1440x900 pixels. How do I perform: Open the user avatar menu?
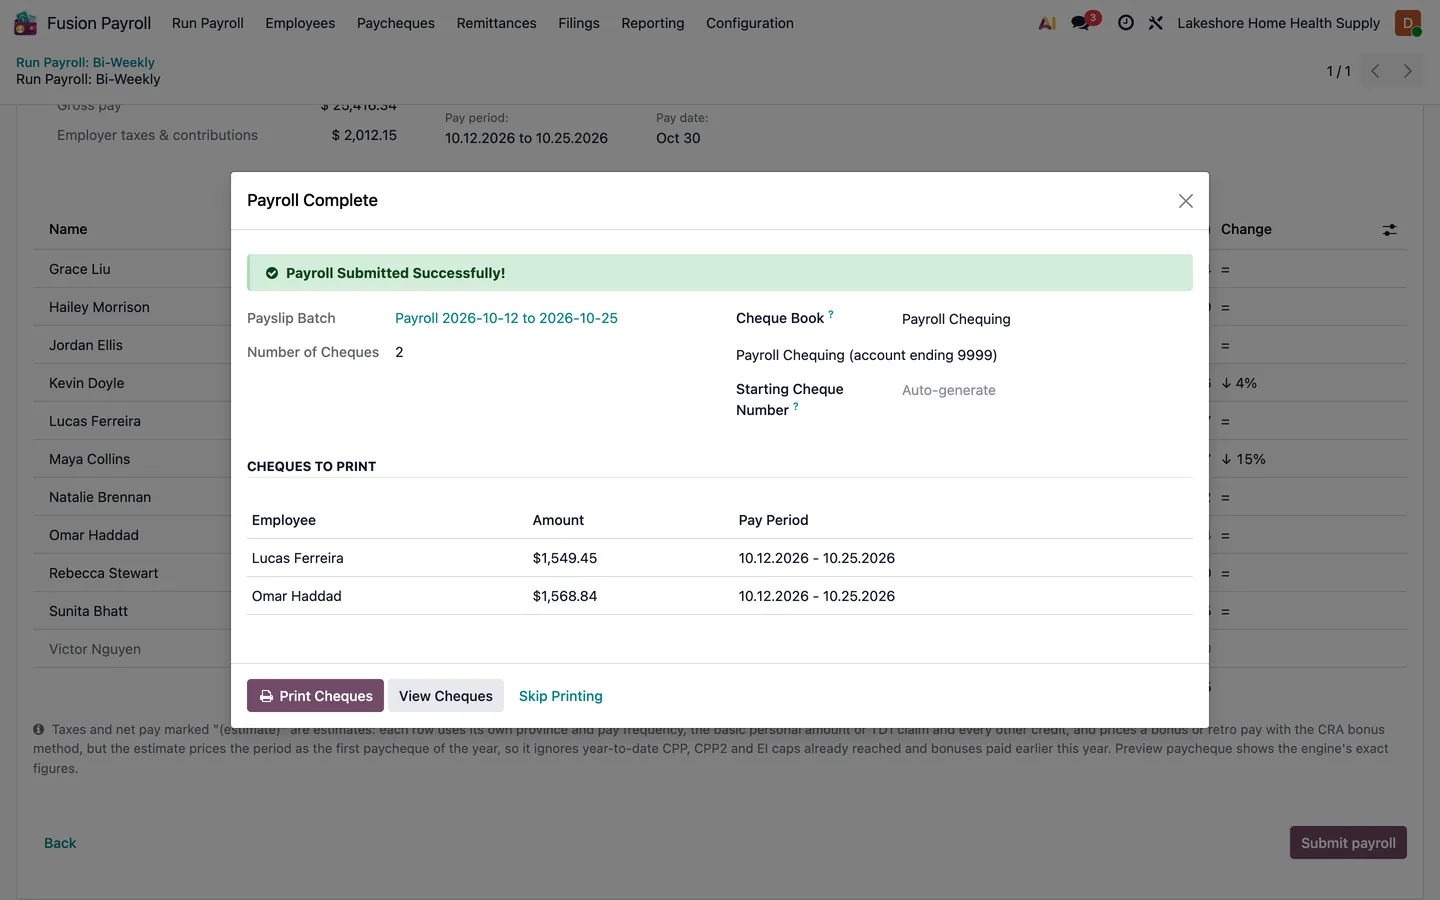coord(1408,23)
